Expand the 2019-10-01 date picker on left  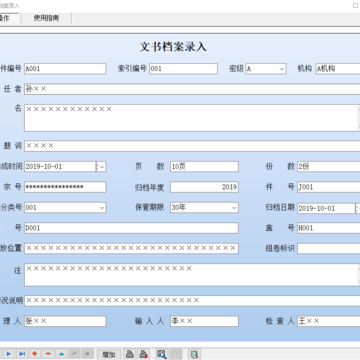tap(102, 167)
